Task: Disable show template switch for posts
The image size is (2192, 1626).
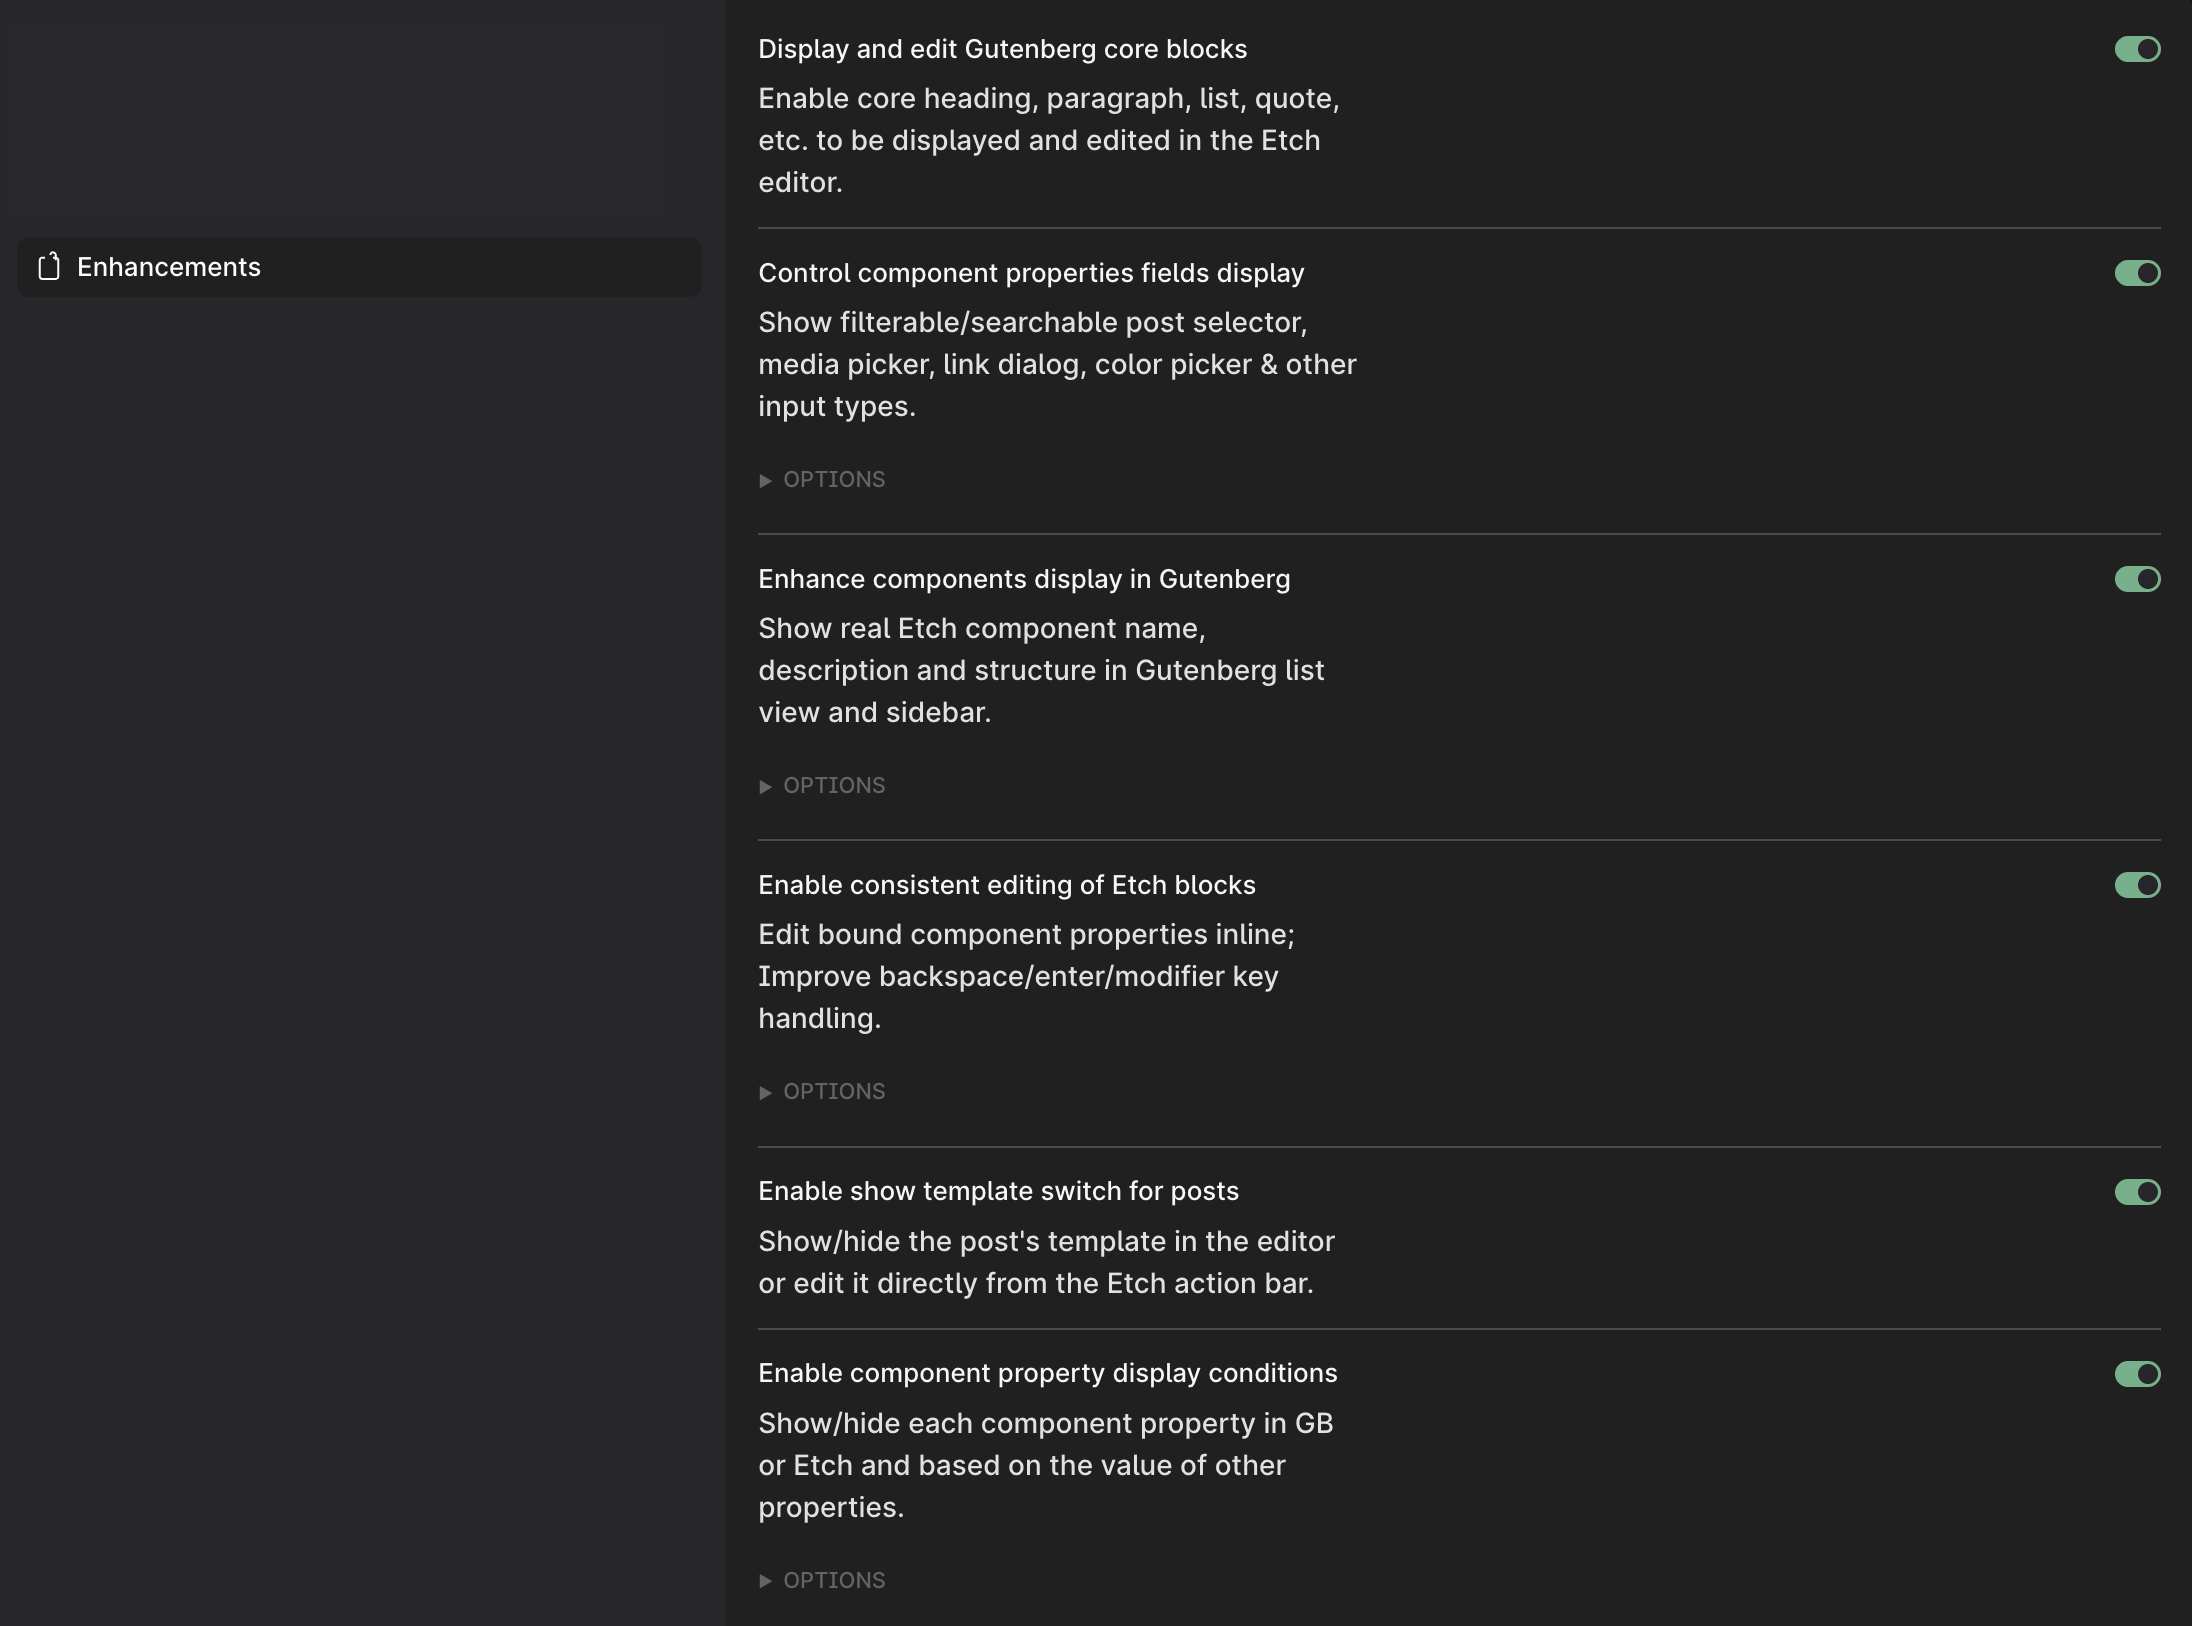Action: 2137,1192
